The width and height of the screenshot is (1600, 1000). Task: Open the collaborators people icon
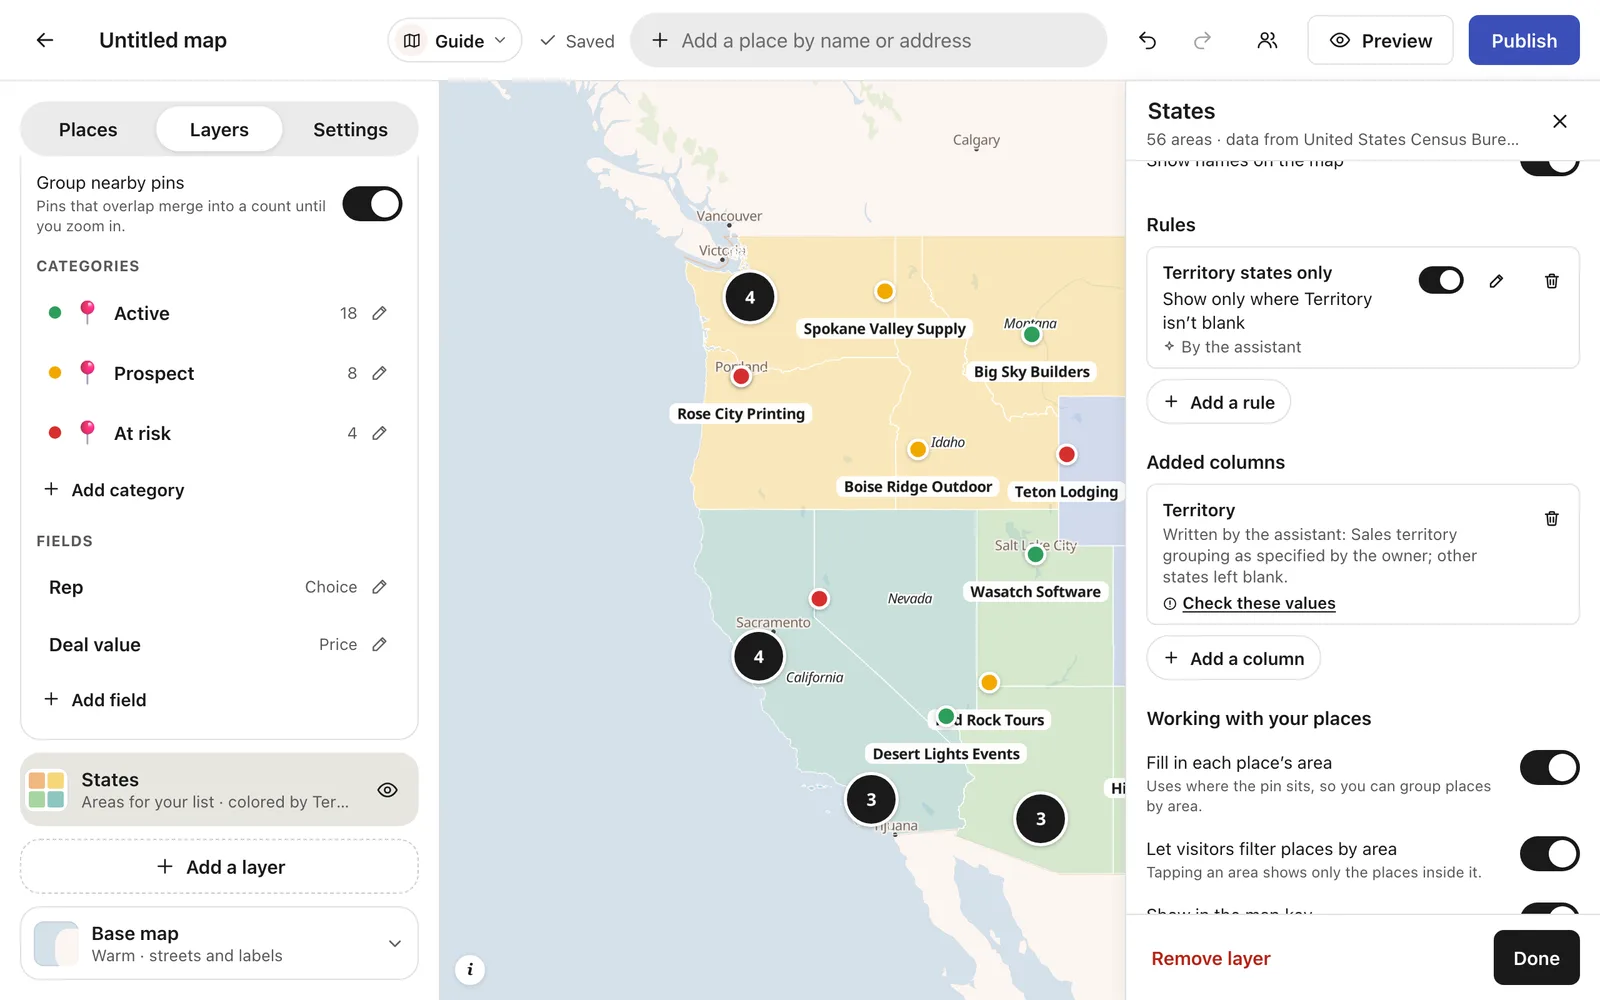point(1267,40)
